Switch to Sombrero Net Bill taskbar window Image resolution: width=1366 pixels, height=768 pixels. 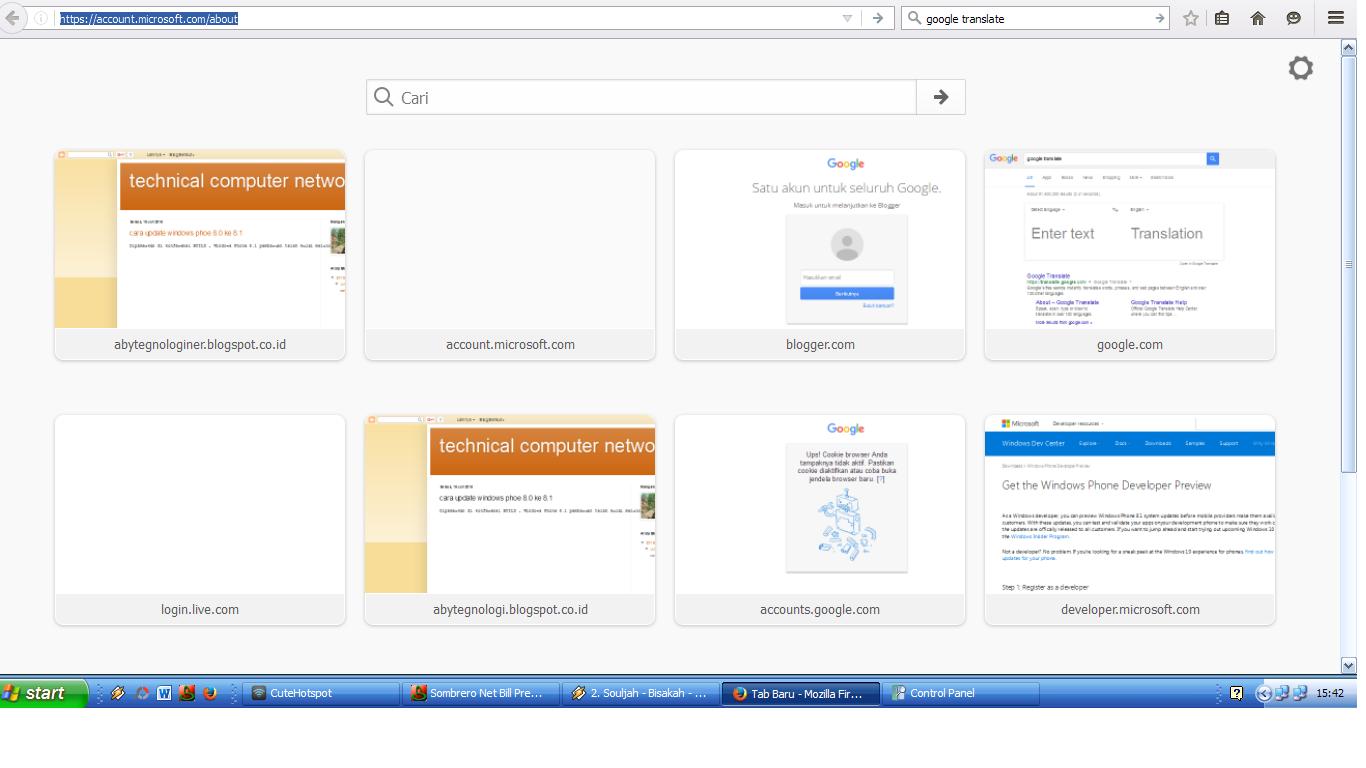tap(482, 693)
